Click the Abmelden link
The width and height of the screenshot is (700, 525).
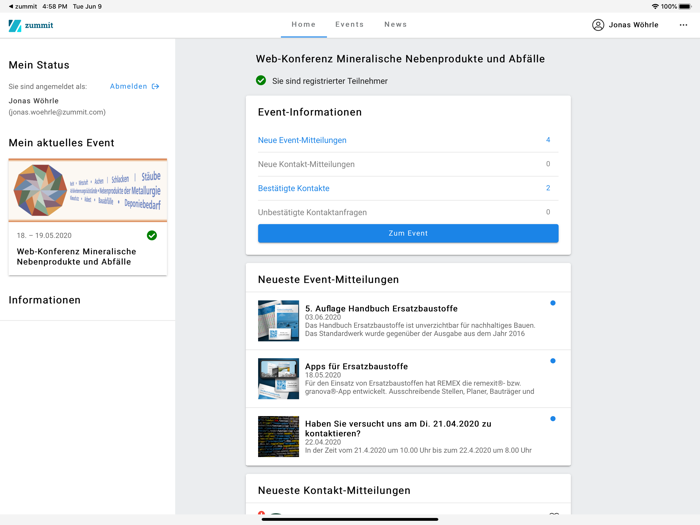pyautogui.click(x=128, y=87)
